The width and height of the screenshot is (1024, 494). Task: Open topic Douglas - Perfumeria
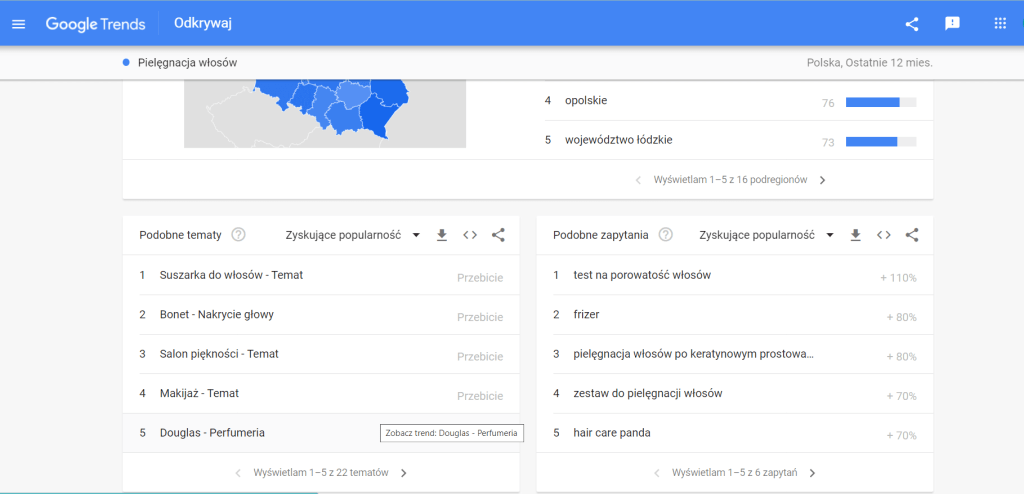click(x=212, y=433)
